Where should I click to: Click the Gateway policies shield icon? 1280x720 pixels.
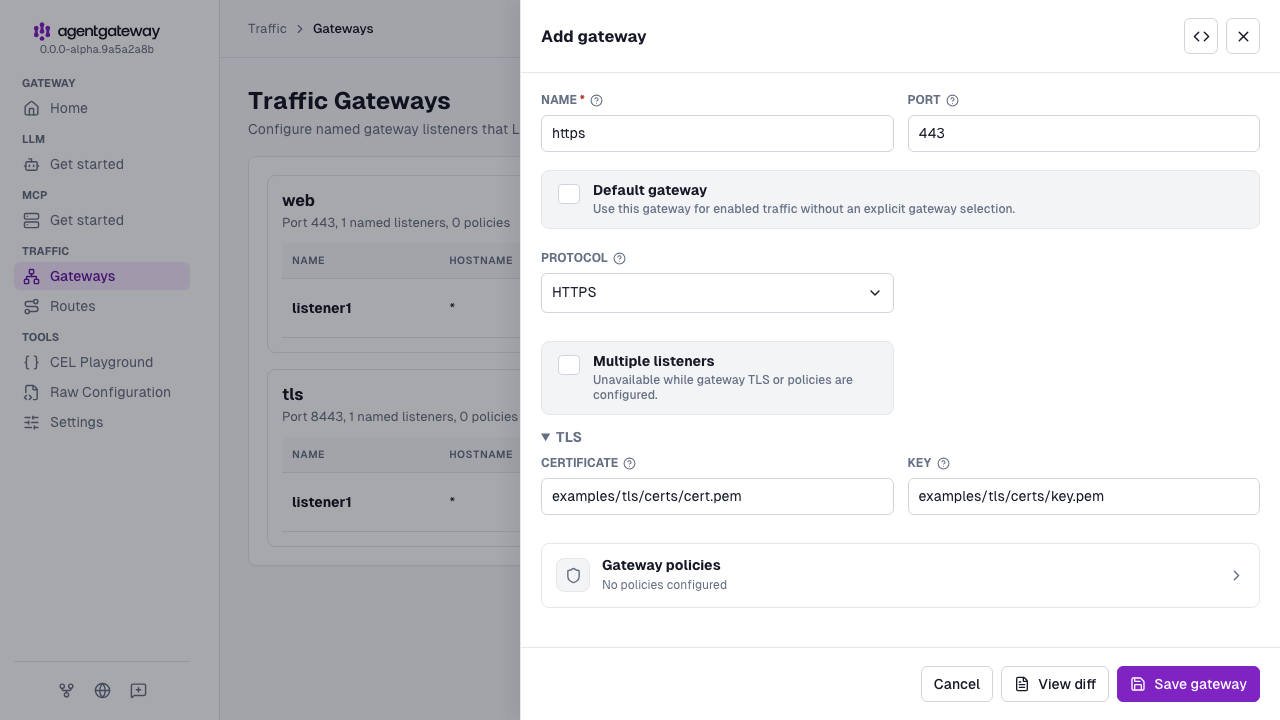click(573, 575)
